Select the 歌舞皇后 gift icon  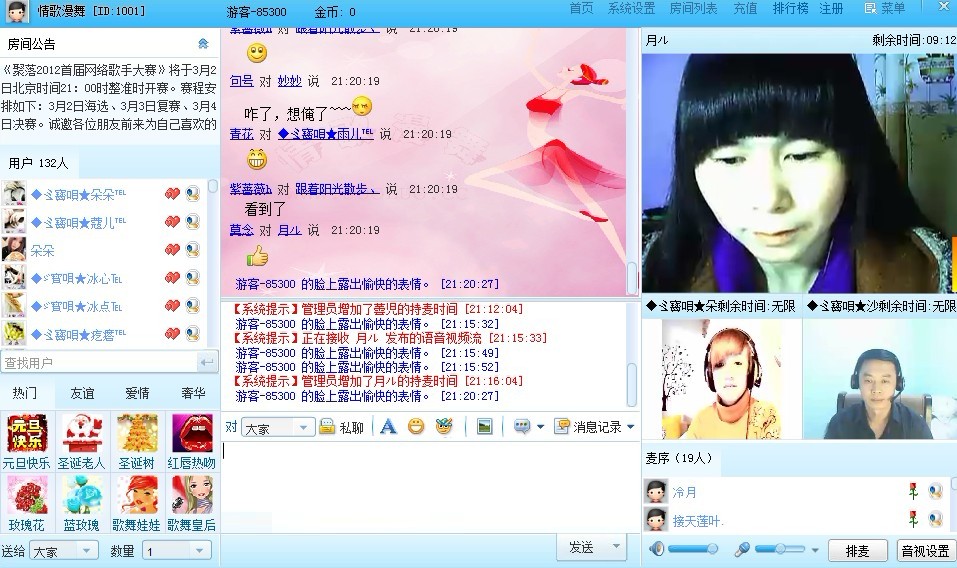(x=192, y=495)
